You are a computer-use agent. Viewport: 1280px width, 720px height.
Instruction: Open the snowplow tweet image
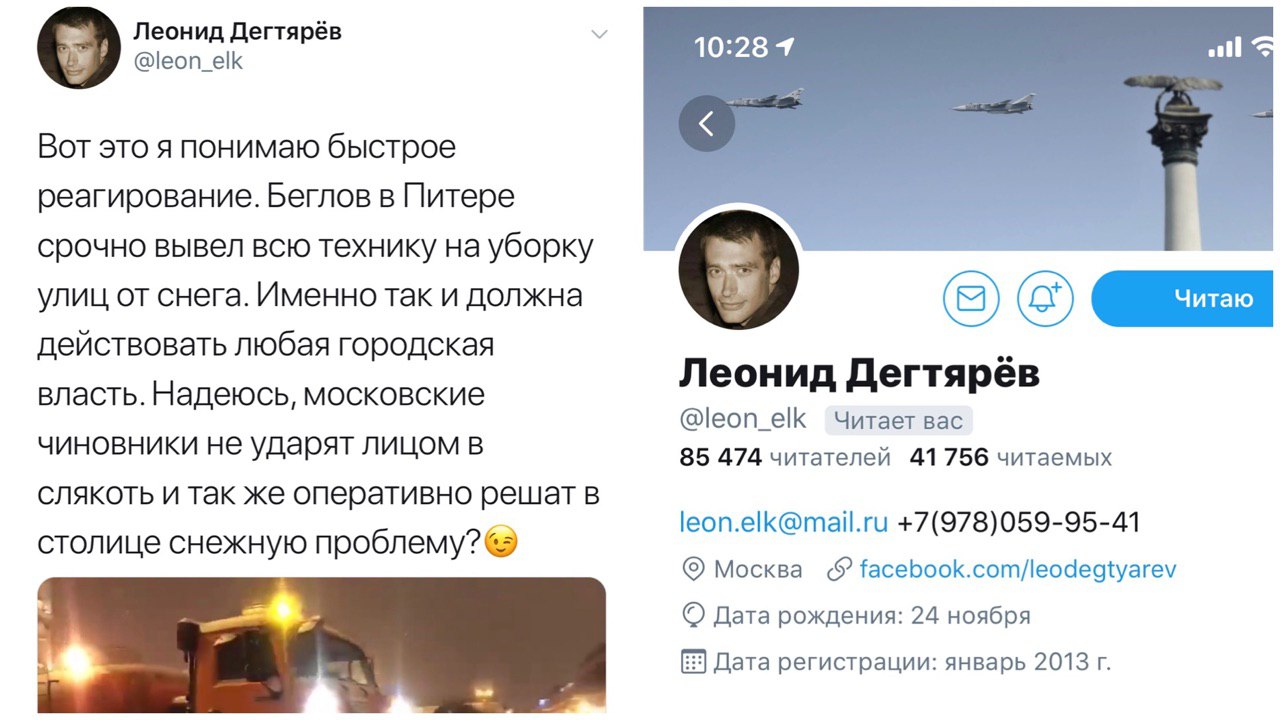coord(321,645)
